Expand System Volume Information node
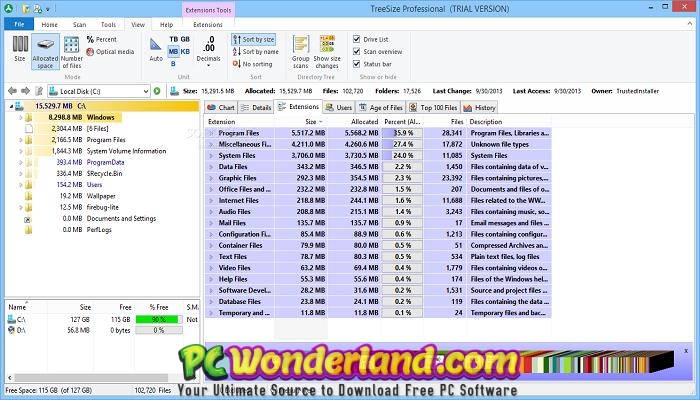 tap(21, 151)
